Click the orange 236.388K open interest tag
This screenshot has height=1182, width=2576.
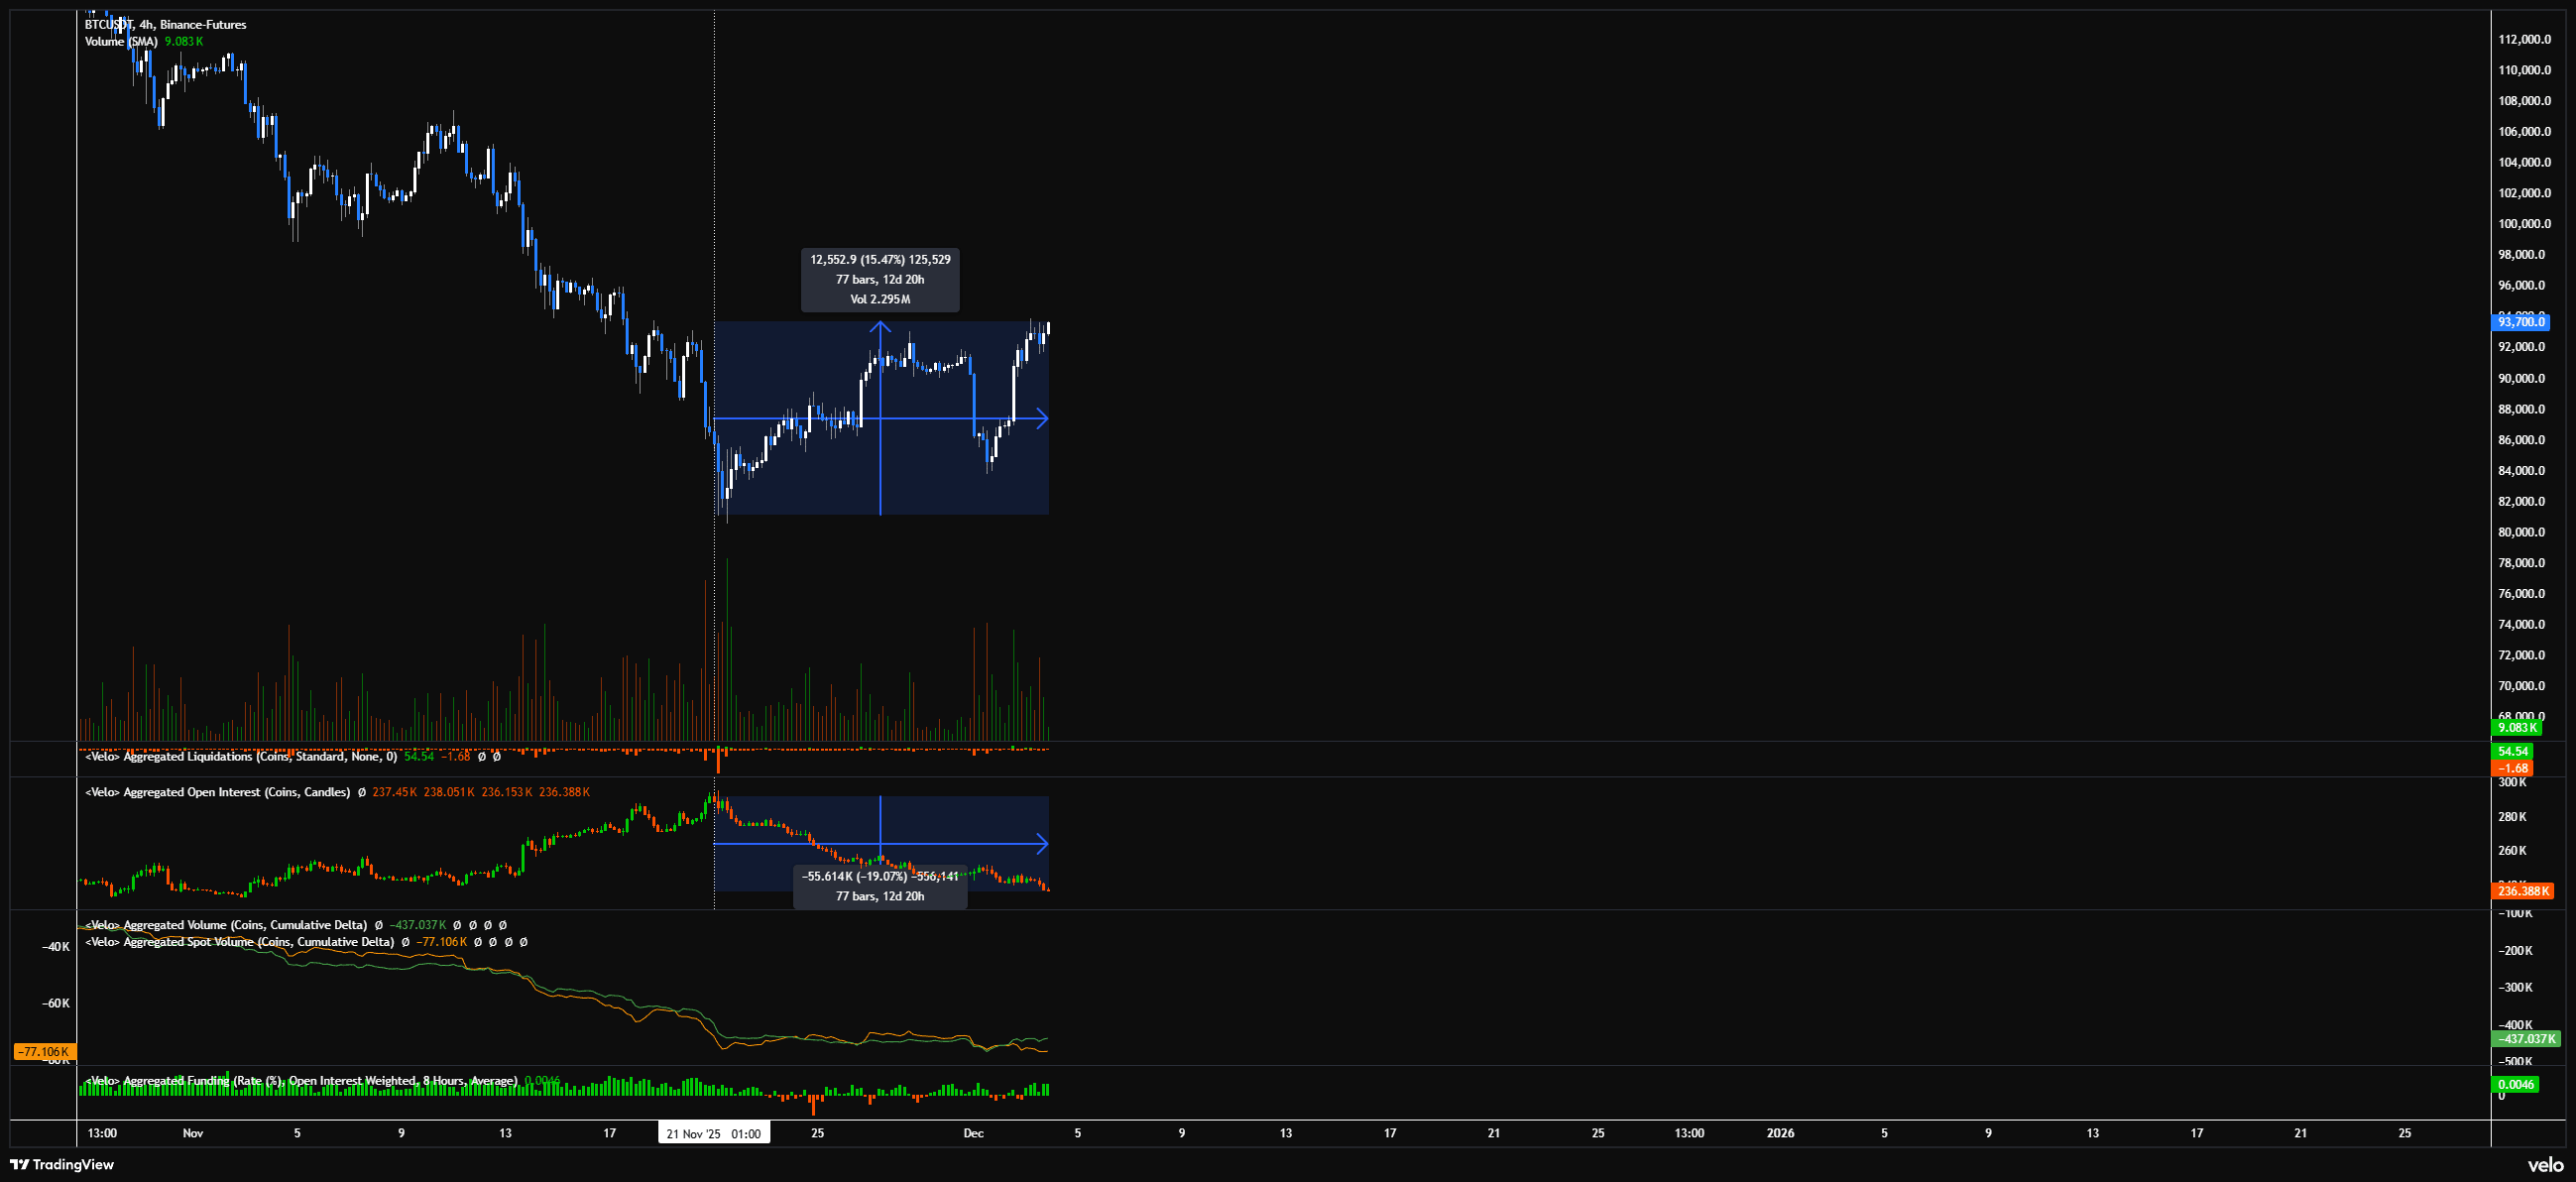2523,891
